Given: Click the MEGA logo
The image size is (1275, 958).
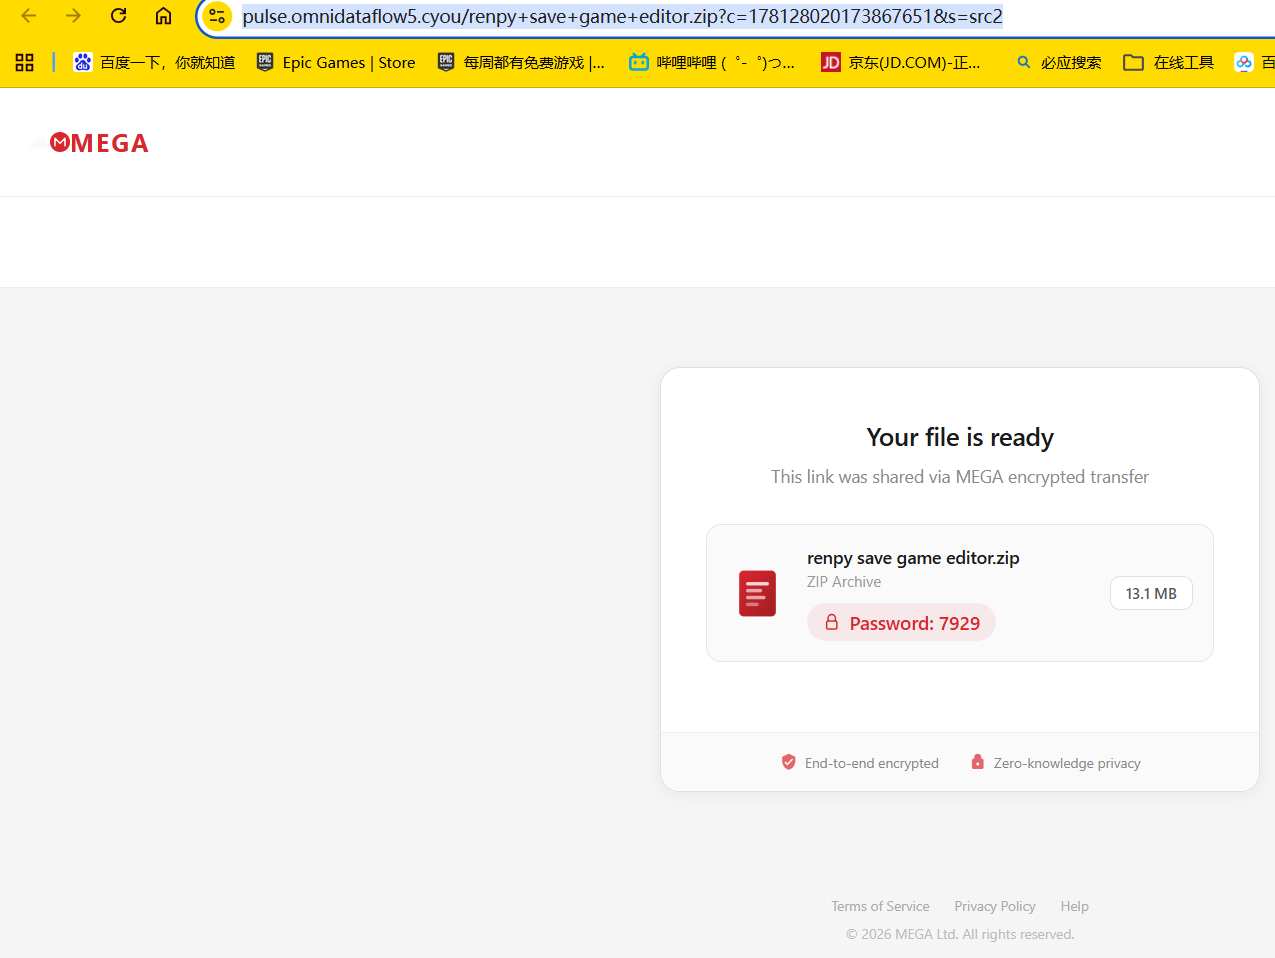Looking at the screenshot, I should (99, 143).
